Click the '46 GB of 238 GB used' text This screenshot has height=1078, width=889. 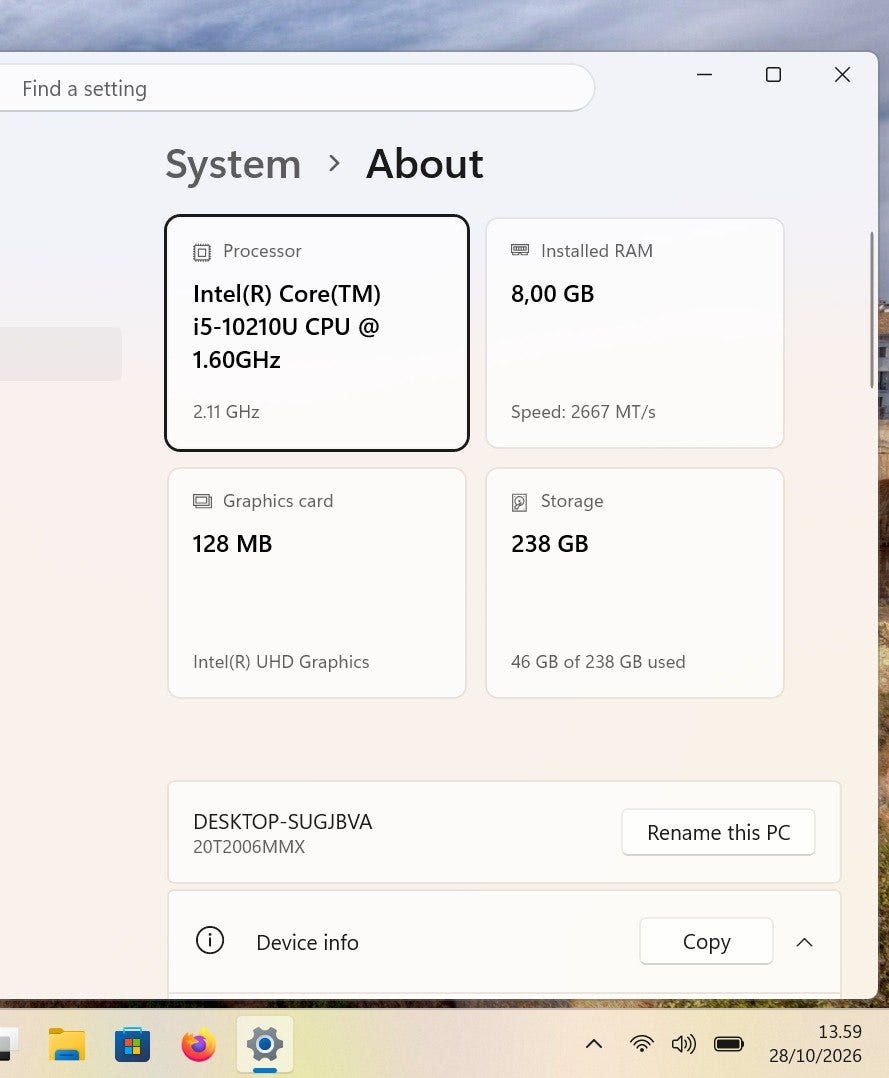(x=598, y=661)
